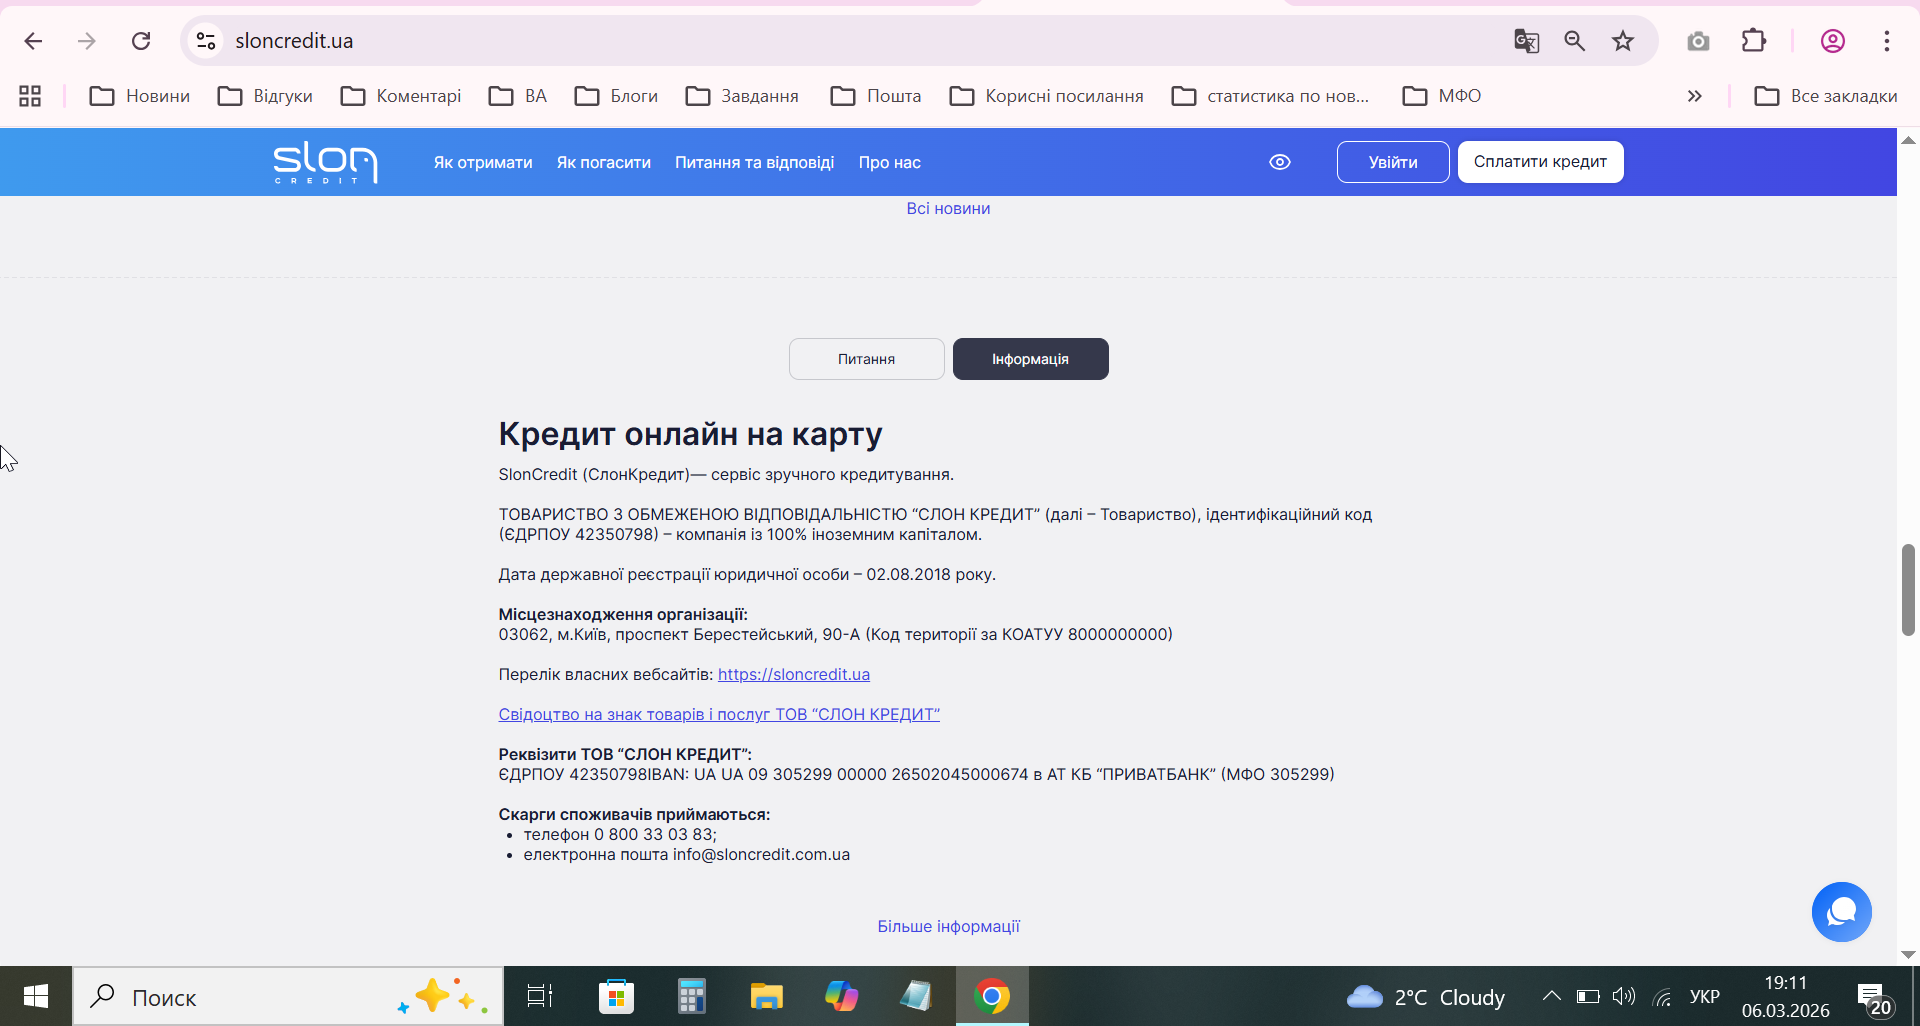Click the Windows taskbar search box
1920x1026 pixels.
pos(288,996)
